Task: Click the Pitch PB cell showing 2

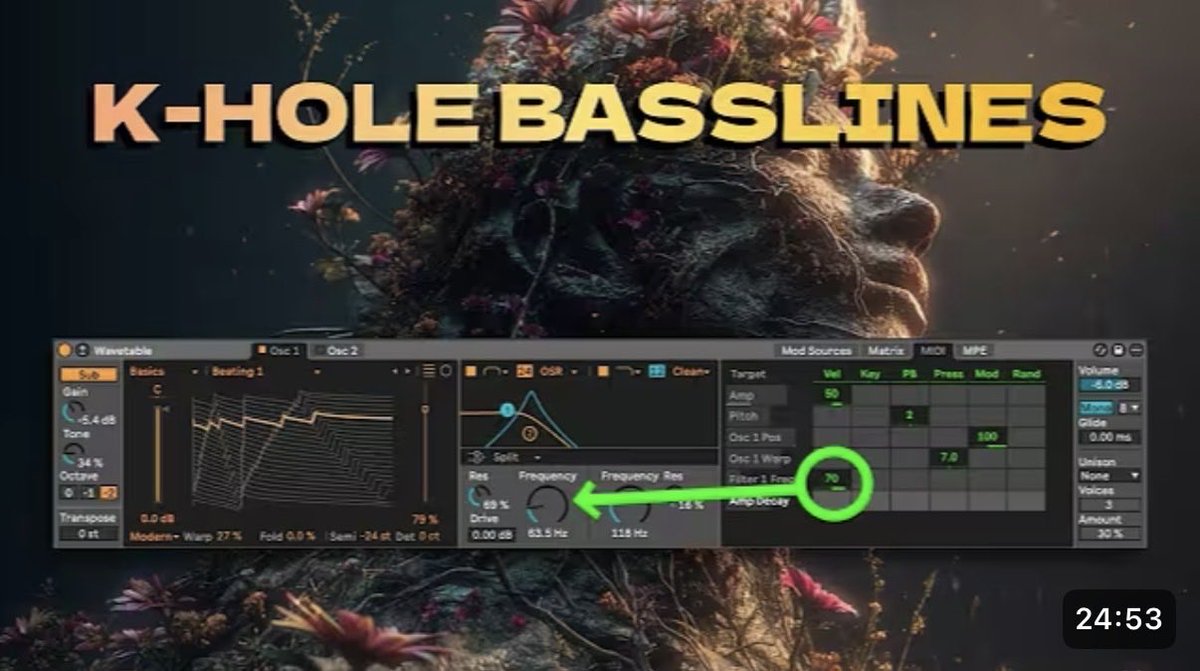Action: (x=910, y=416)
